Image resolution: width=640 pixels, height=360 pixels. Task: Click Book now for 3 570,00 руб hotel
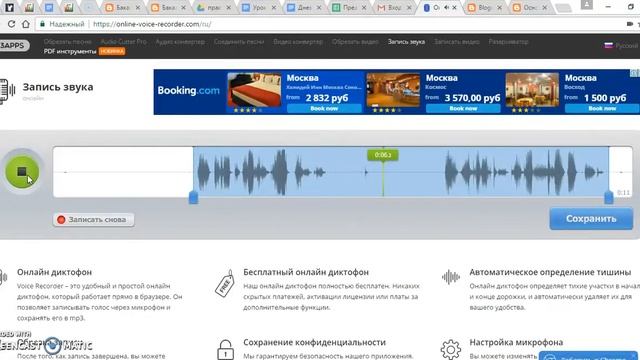[463, 109]
